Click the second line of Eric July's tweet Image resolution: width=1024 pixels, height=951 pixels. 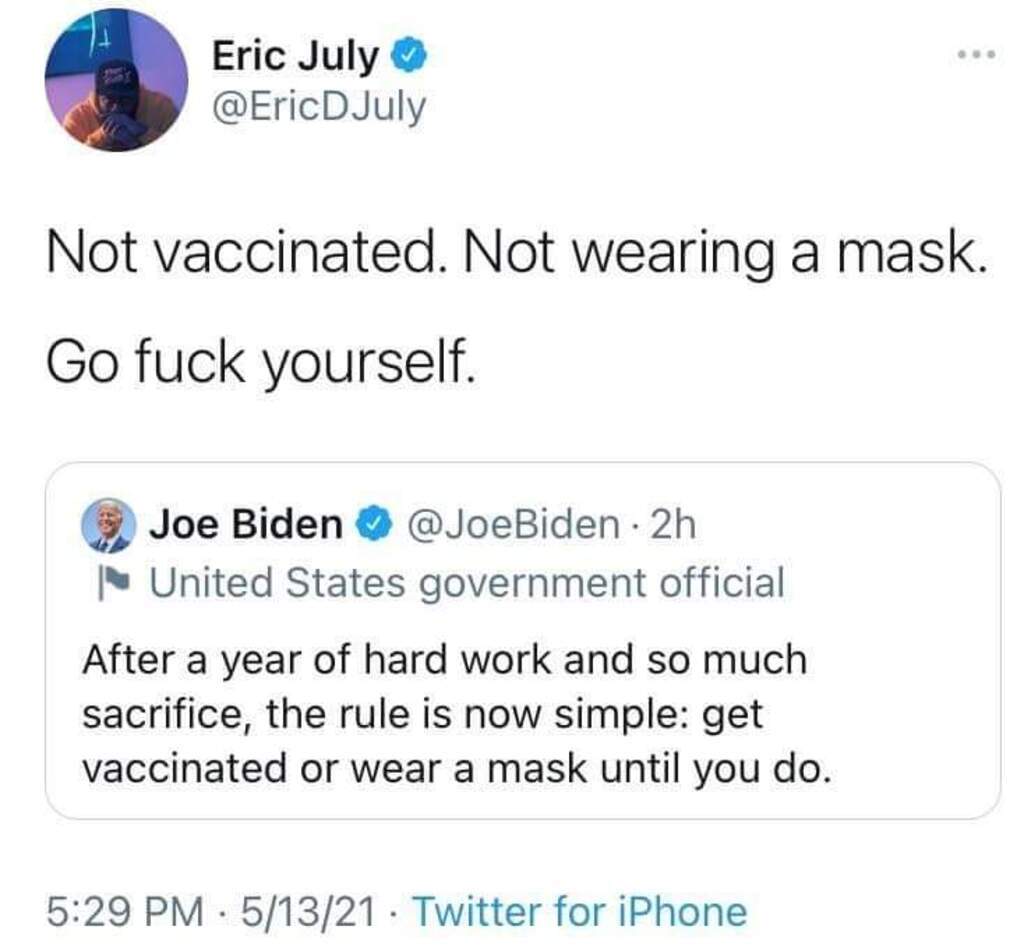tap(257, 363)
